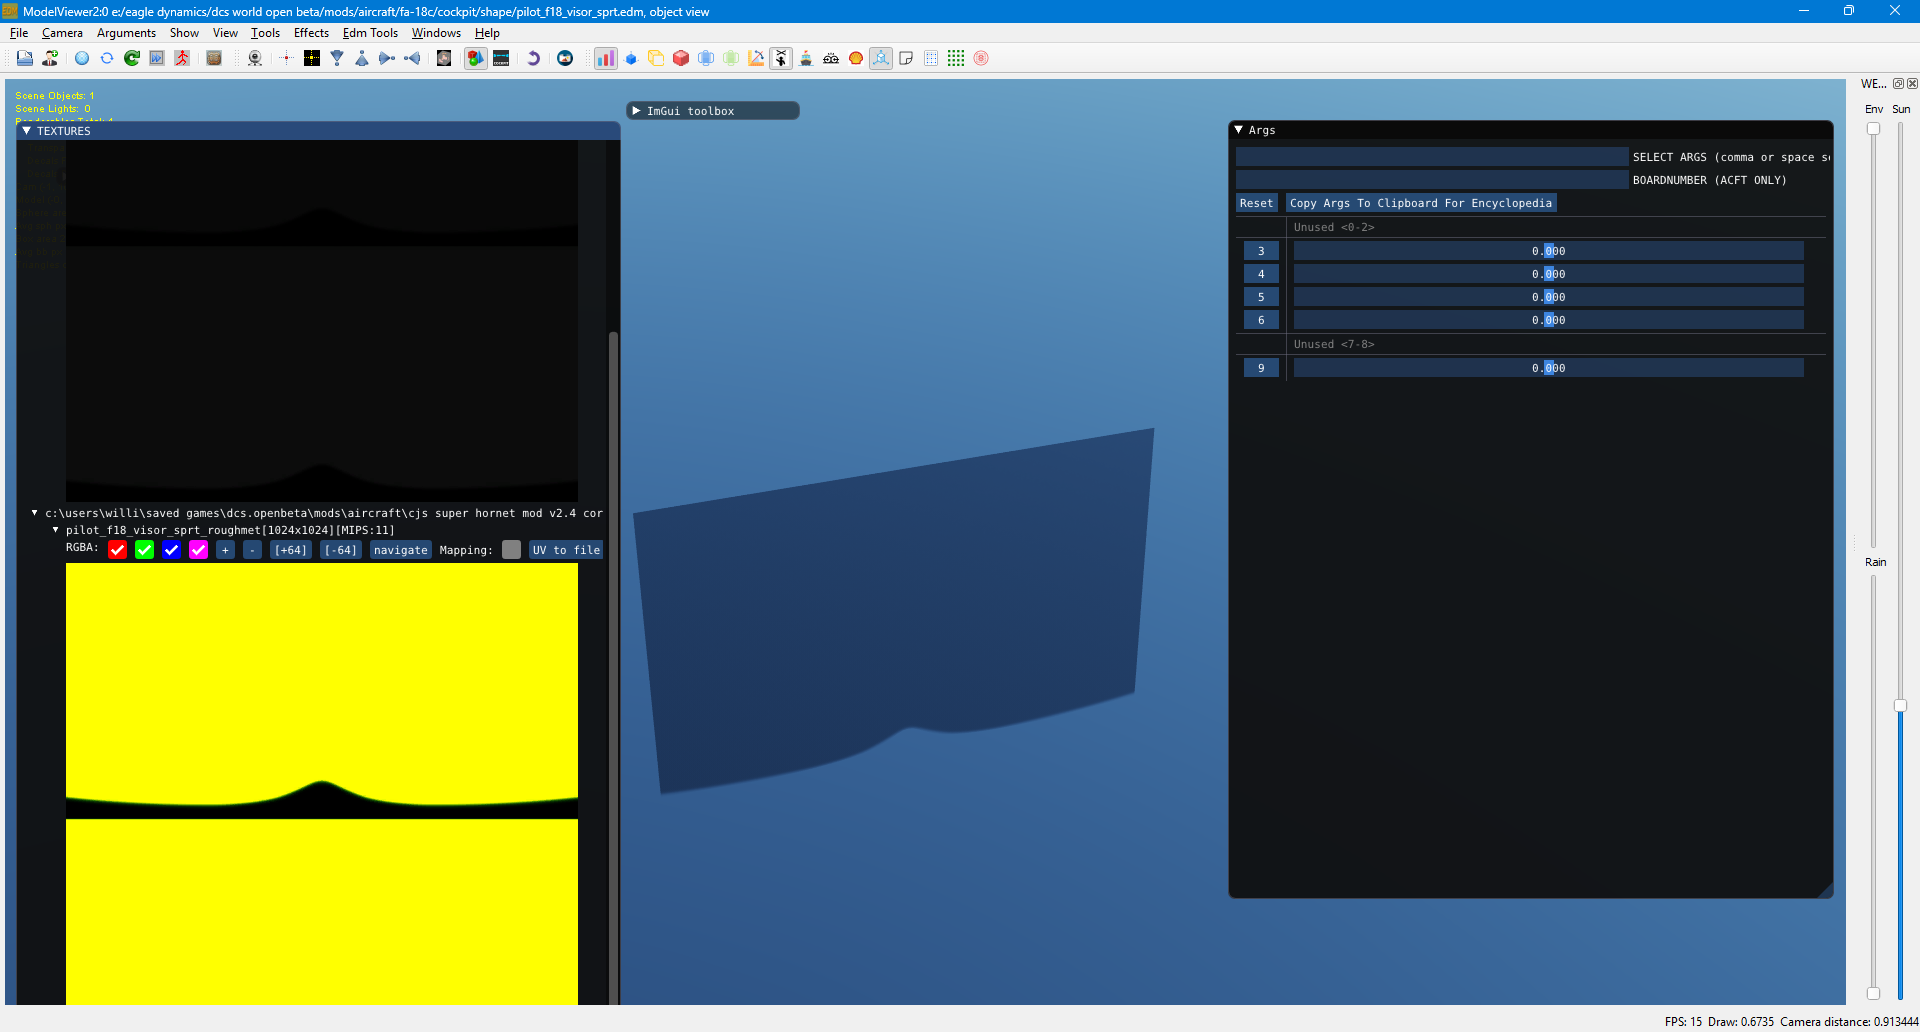Click the ruler and angle measurement icon
This screenshot has width=1920, height=1032.
[756, 58]
